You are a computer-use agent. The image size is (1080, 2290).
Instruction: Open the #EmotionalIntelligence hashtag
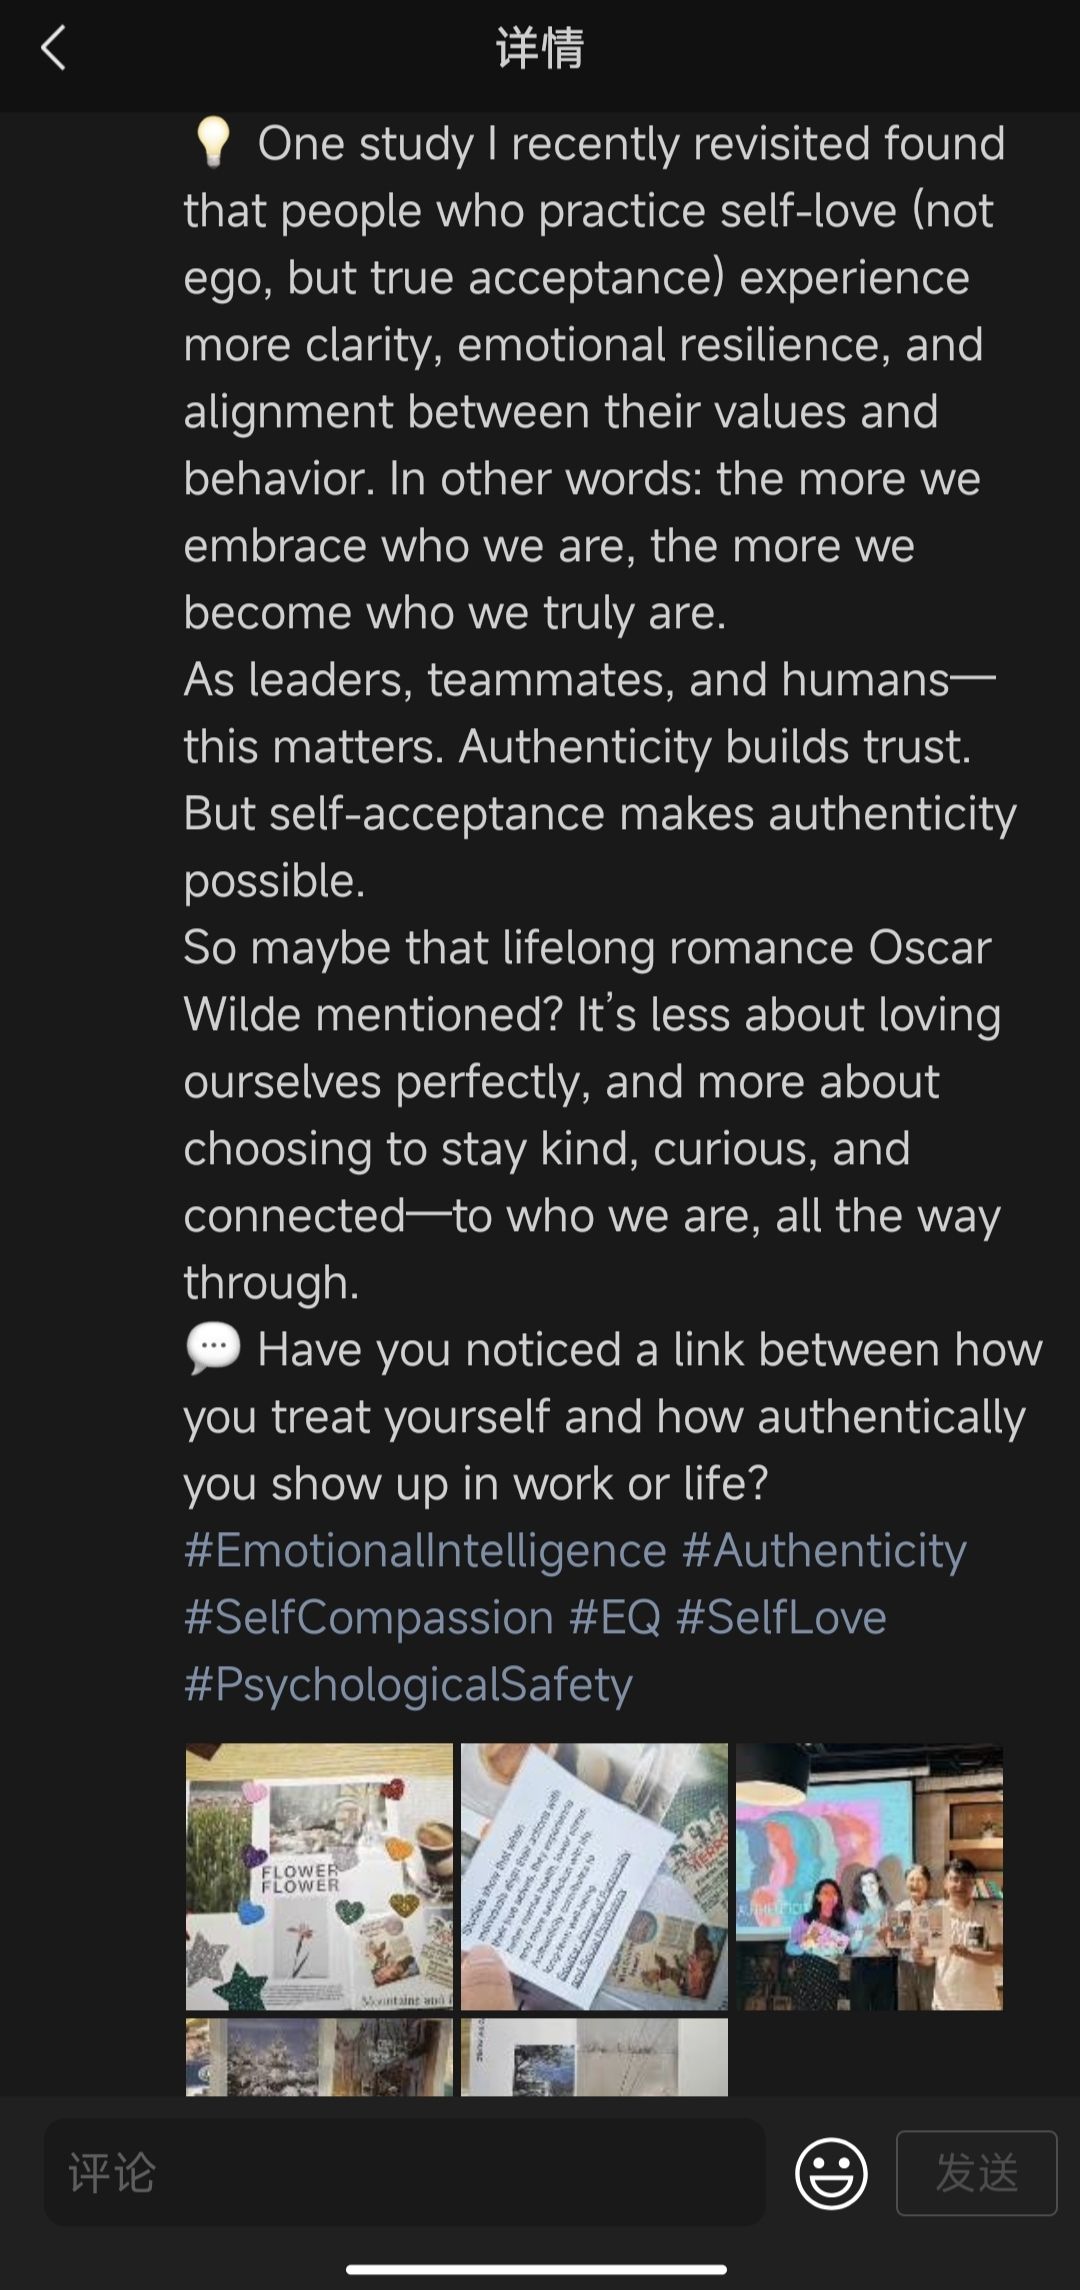point(425,1551)
